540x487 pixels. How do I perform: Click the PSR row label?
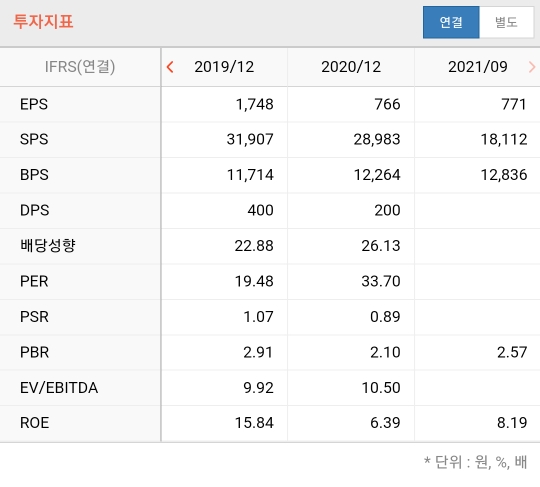[34, 317]
